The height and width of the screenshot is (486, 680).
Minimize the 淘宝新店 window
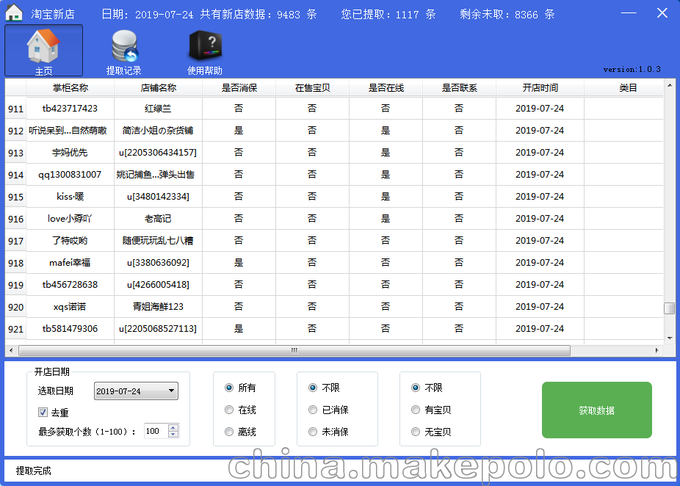(x=628, y=13)
